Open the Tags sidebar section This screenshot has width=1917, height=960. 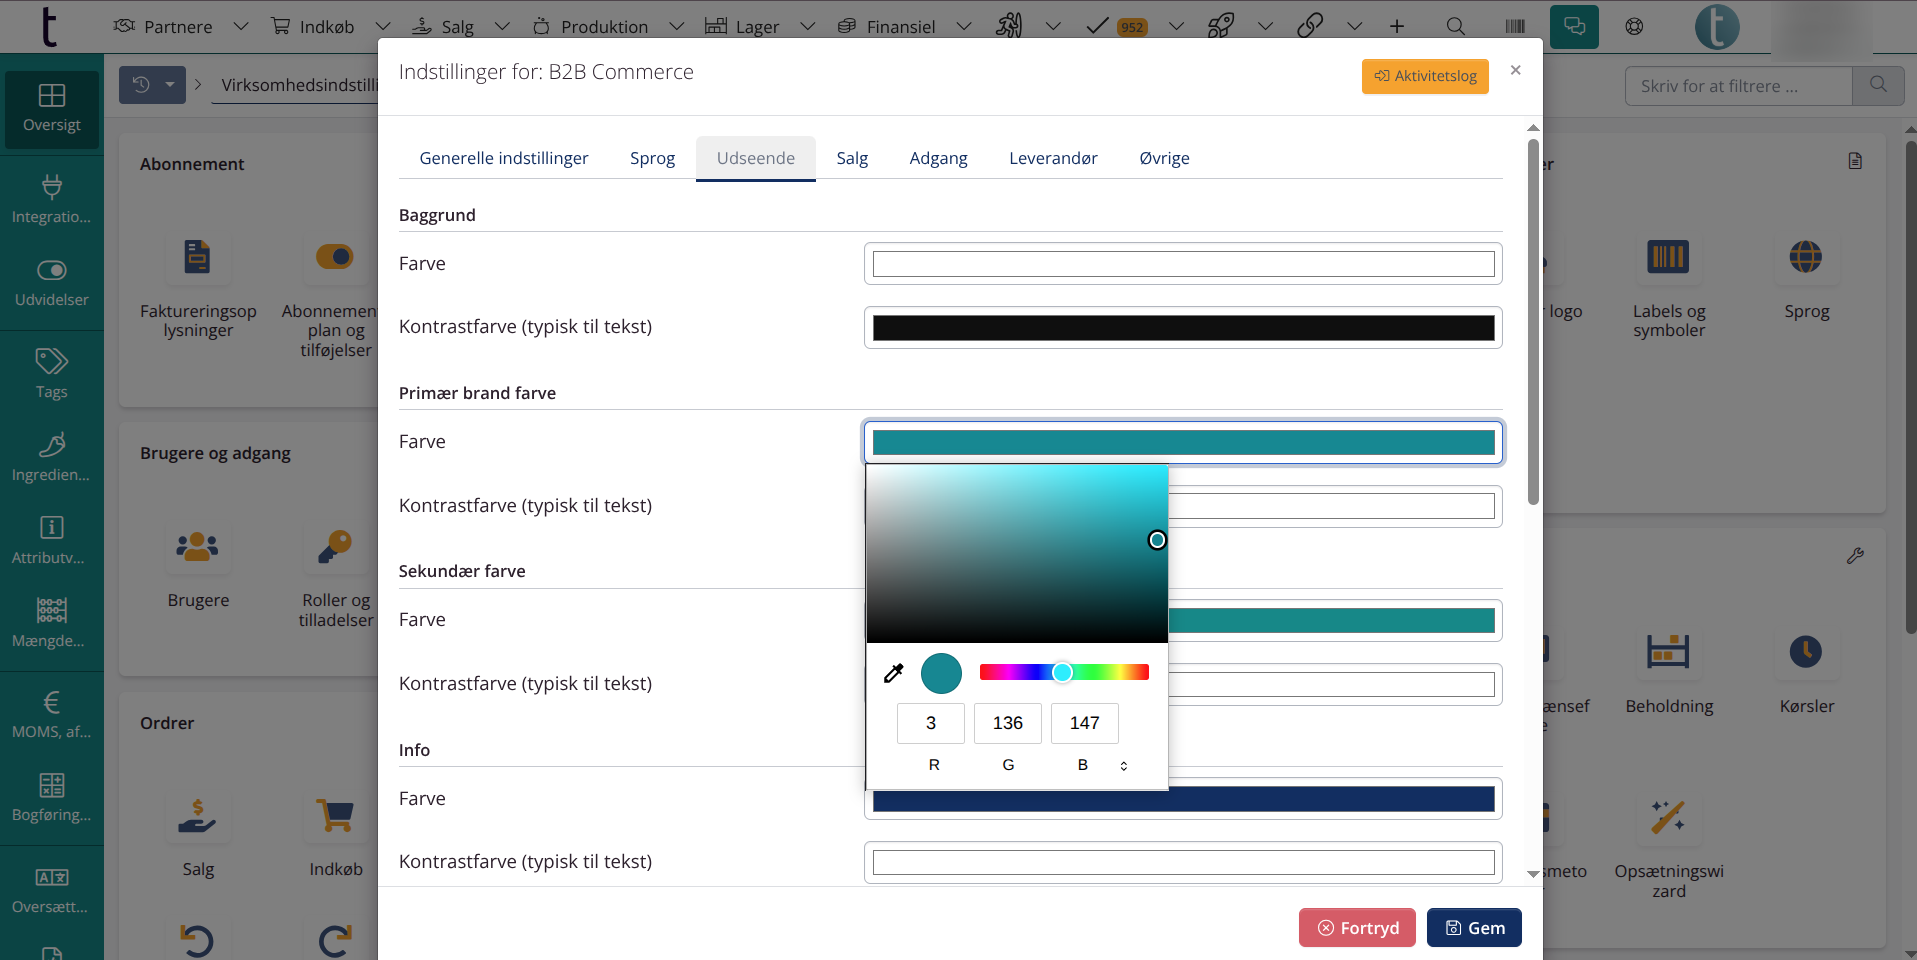pyautogui.click(x=52, y=373)
